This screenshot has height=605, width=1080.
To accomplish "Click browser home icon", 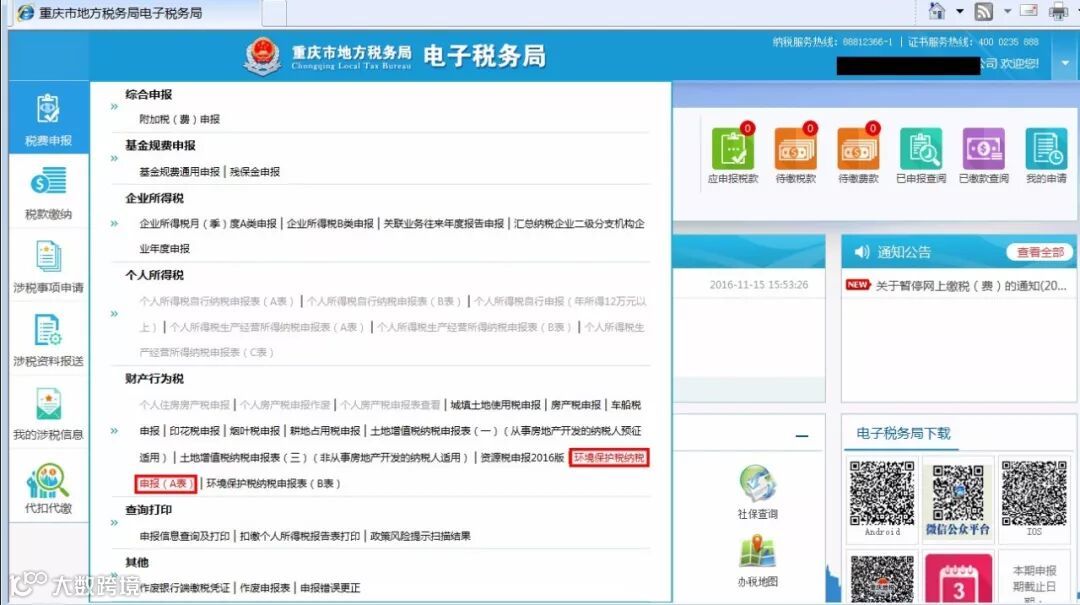I will click(937, 11).
